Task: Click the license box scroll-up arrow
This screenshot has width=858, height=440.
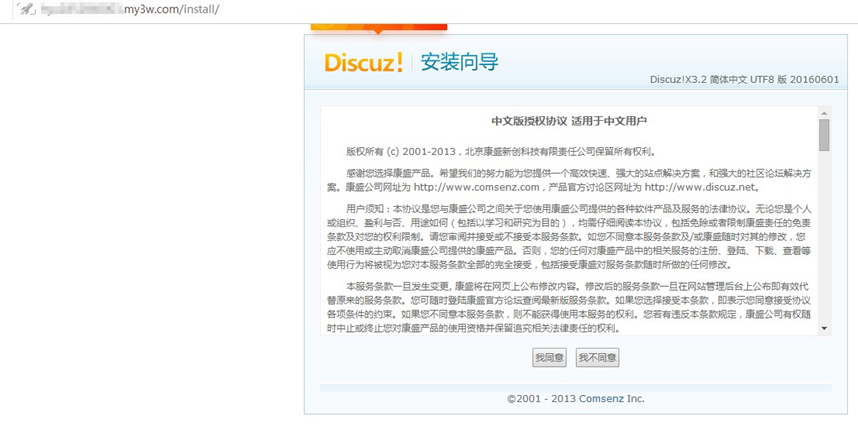Action: click(x=824, y=113)
